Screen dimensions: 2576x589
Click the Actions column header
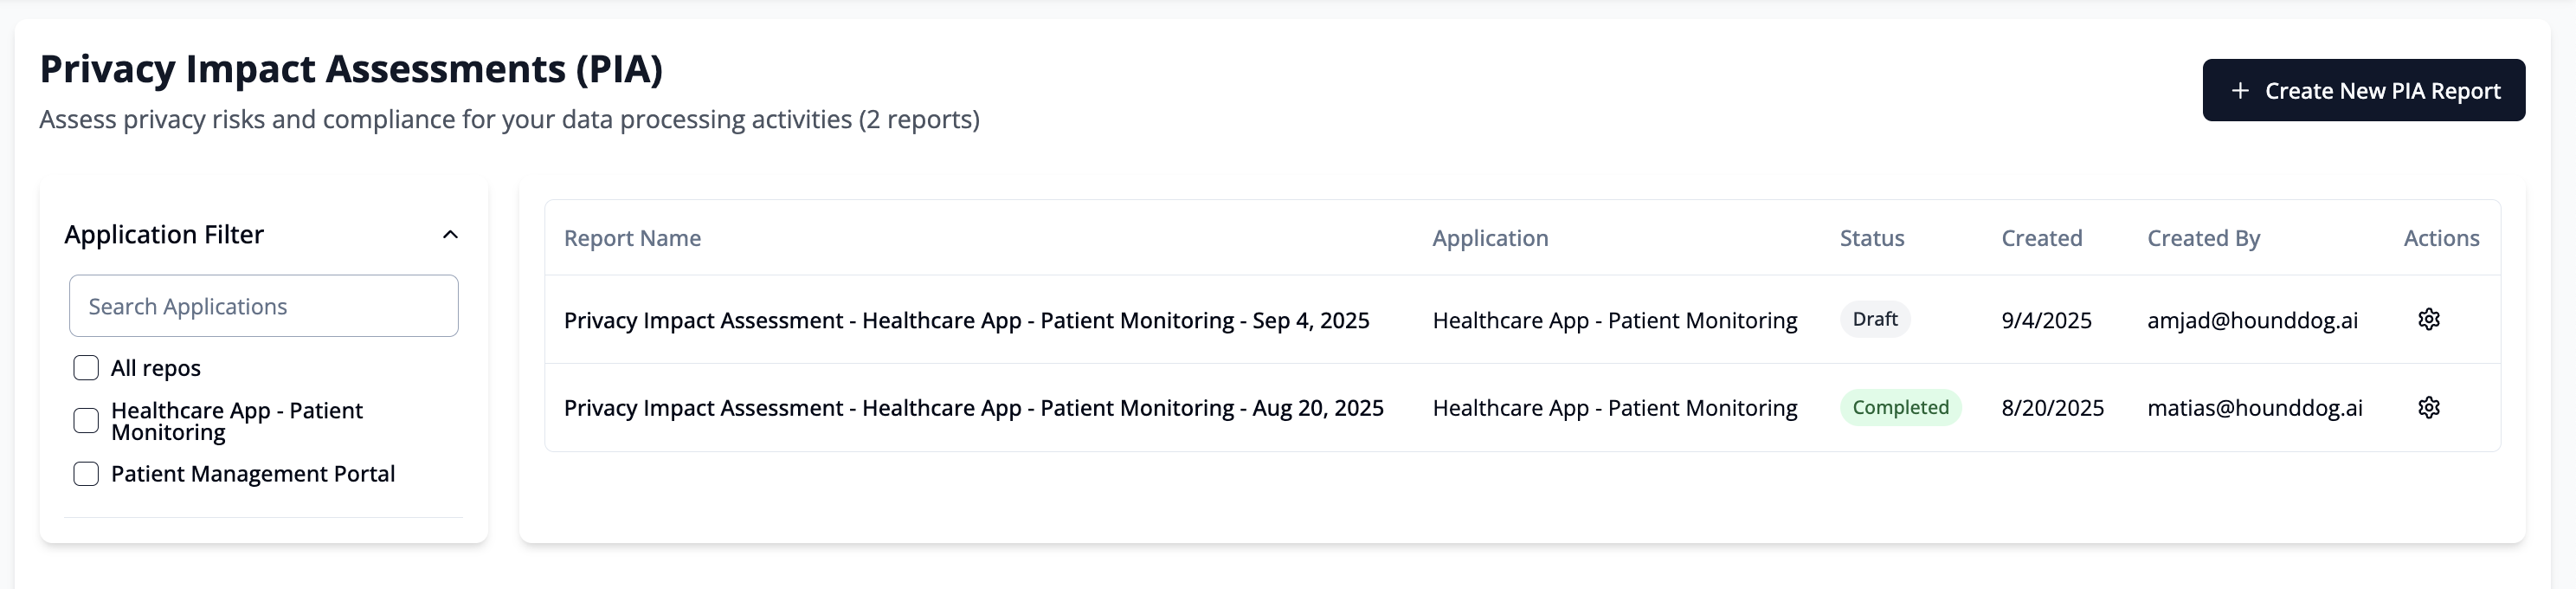click(x=2441, y=238)
